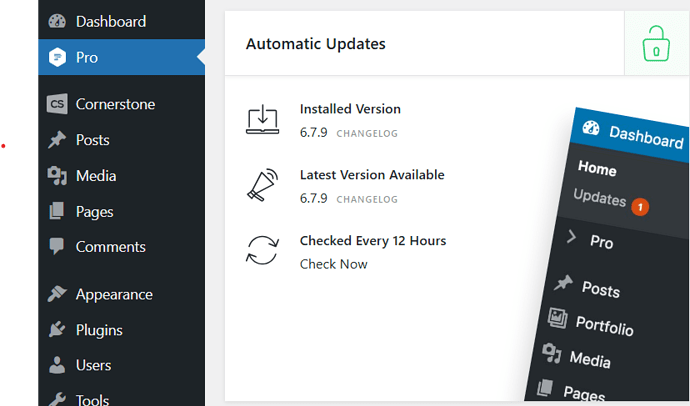The height and width of the screenshot is (406, 690).
Task: Click Check Now to check updates
Action: 333,264
